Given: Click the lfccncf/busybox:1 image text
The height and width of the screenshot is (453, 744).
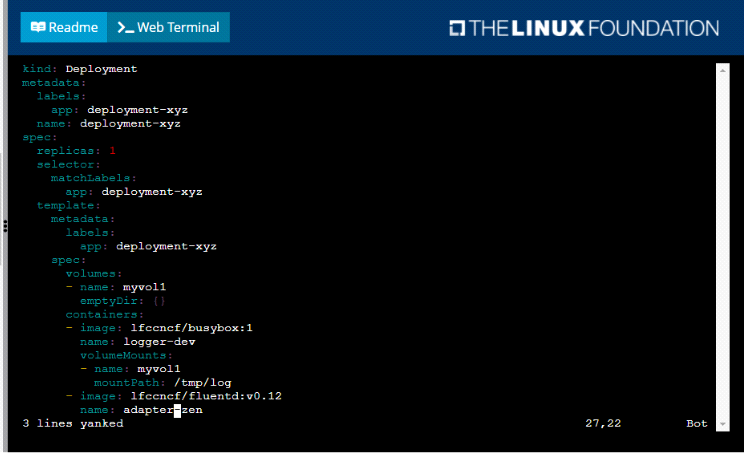Looking at the screenshot, I should pos(192,327).
